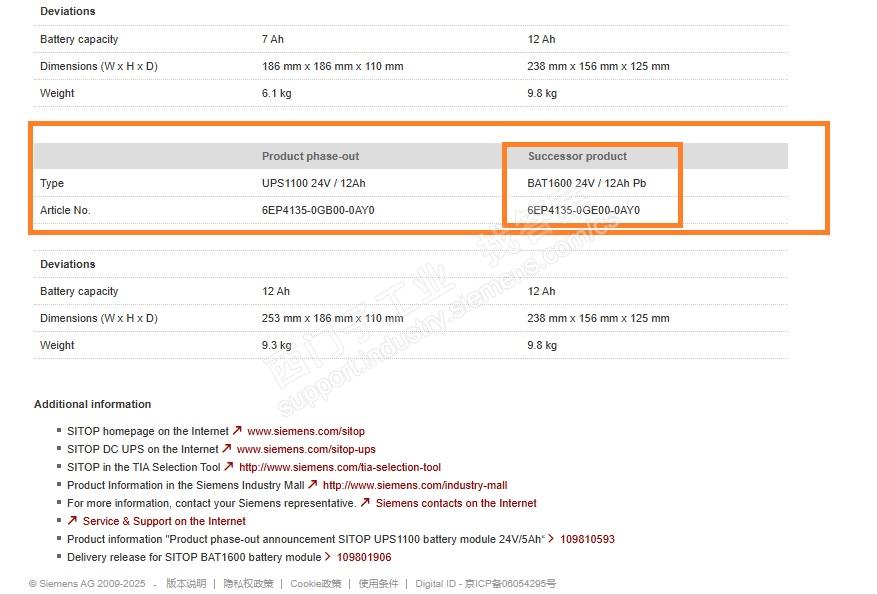This screenshot has width=877, height=595.
Task: Click the arrow icon before Siemens contacts link
Action: 365,502
